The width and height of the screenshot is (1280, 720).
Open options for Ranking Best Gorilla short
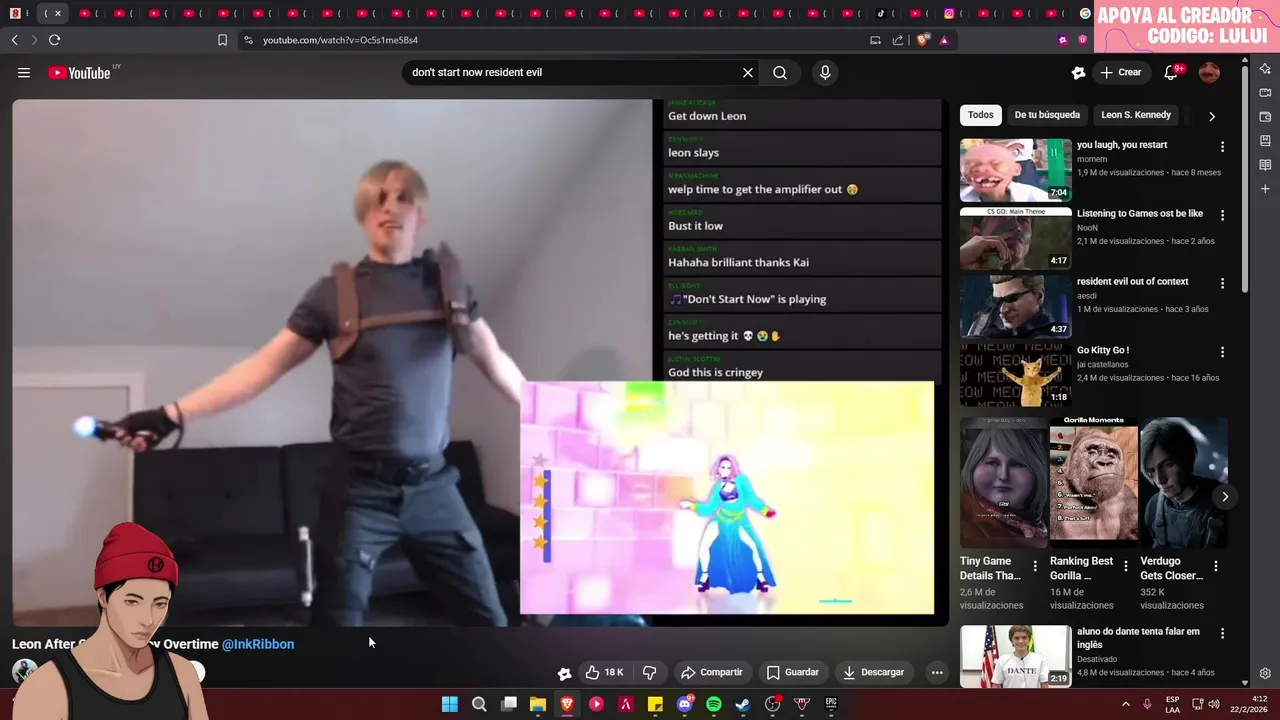pyautogui.click(x=1126, y=566)
